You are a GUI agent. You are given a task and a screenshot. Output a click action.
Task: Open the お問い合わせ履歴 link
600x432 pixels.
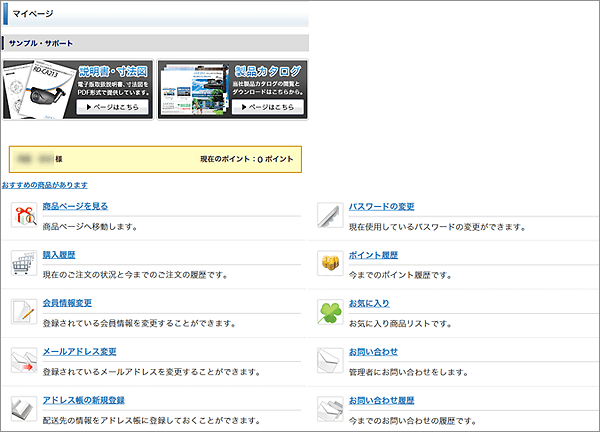382,401
